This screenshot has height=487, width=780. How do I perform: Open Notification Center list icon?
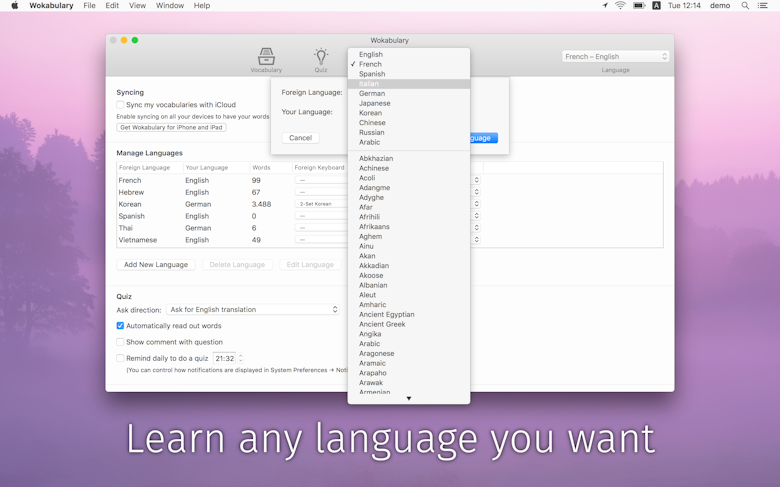pos(762,5)
